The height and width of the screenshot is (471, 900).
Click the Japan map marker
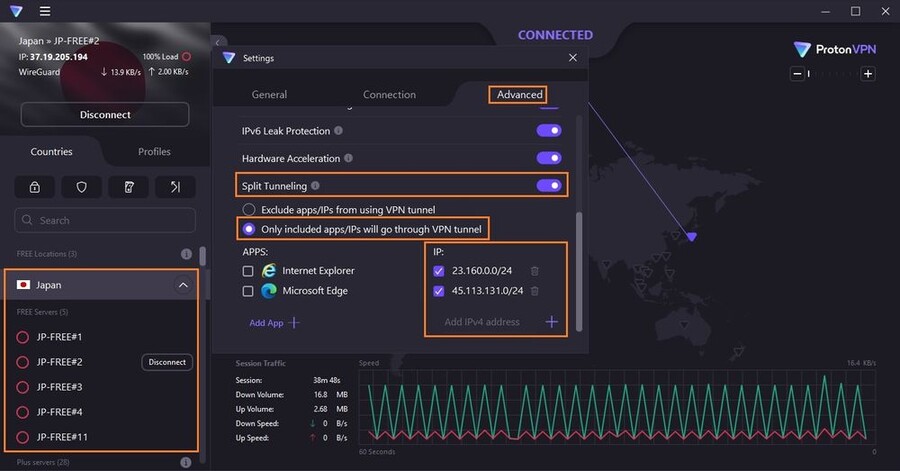[x=692, y=236]
